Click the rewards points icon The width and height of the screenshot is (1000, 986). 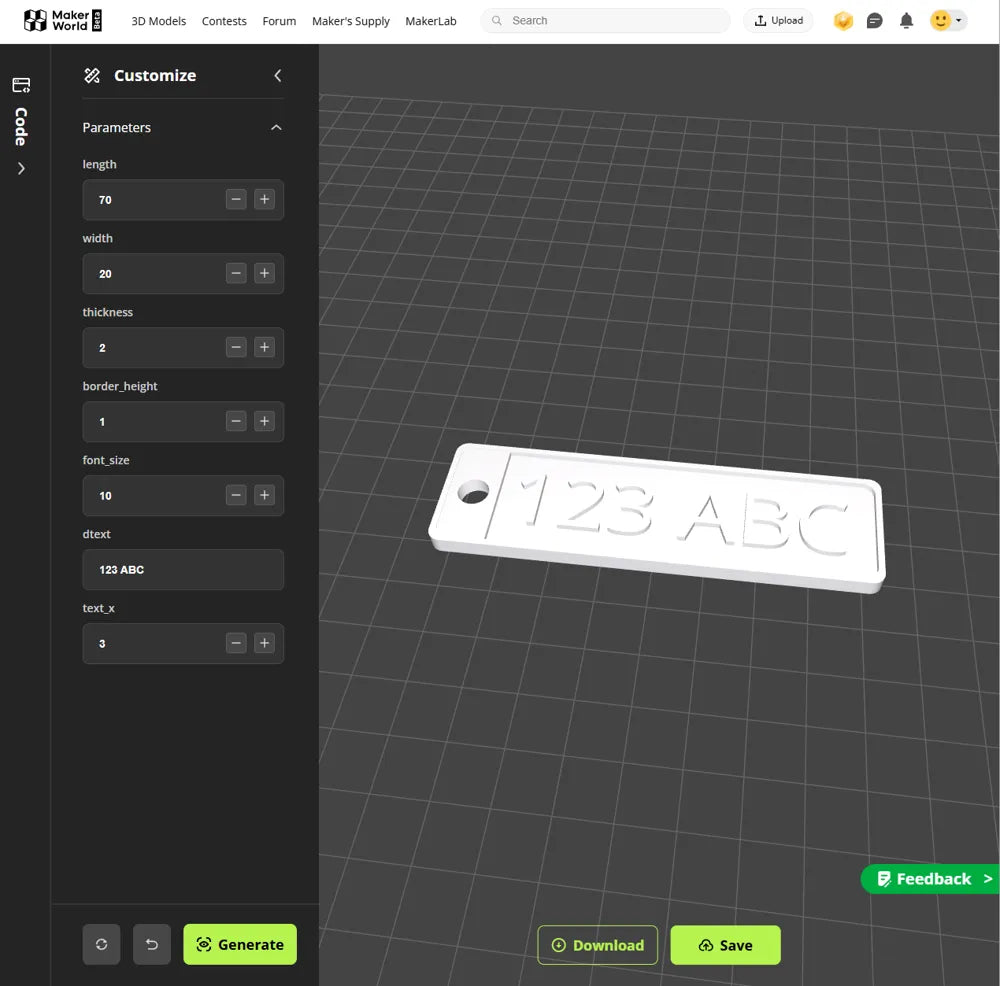[x=843, y=19]
